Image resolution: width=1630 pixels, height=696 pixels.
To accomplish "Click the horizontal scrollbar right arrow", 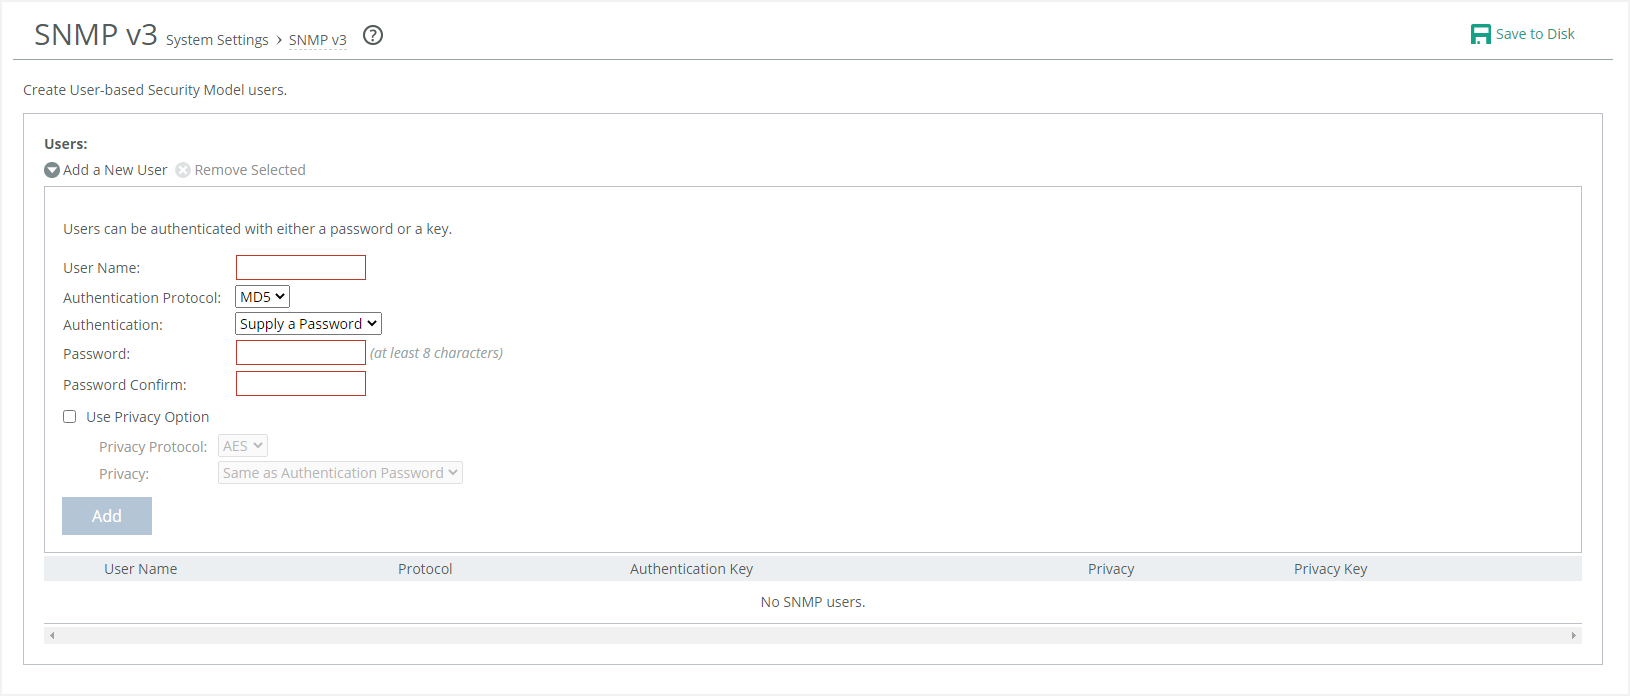I will coord(1573,635).
